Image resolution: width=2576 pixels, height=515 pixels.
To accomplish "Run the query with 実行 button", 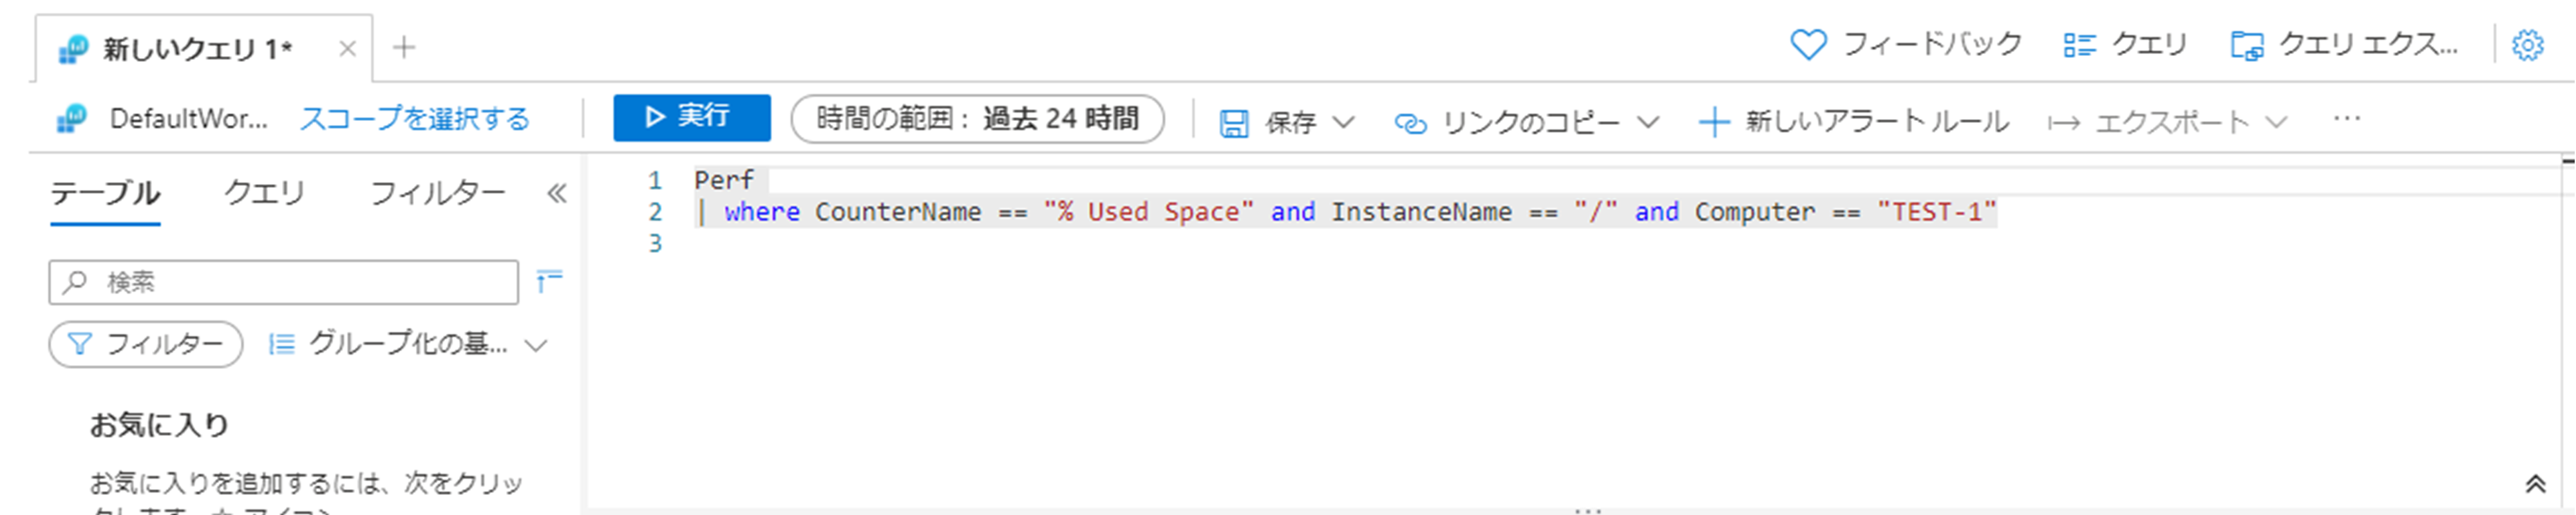I will coord(691,118).
